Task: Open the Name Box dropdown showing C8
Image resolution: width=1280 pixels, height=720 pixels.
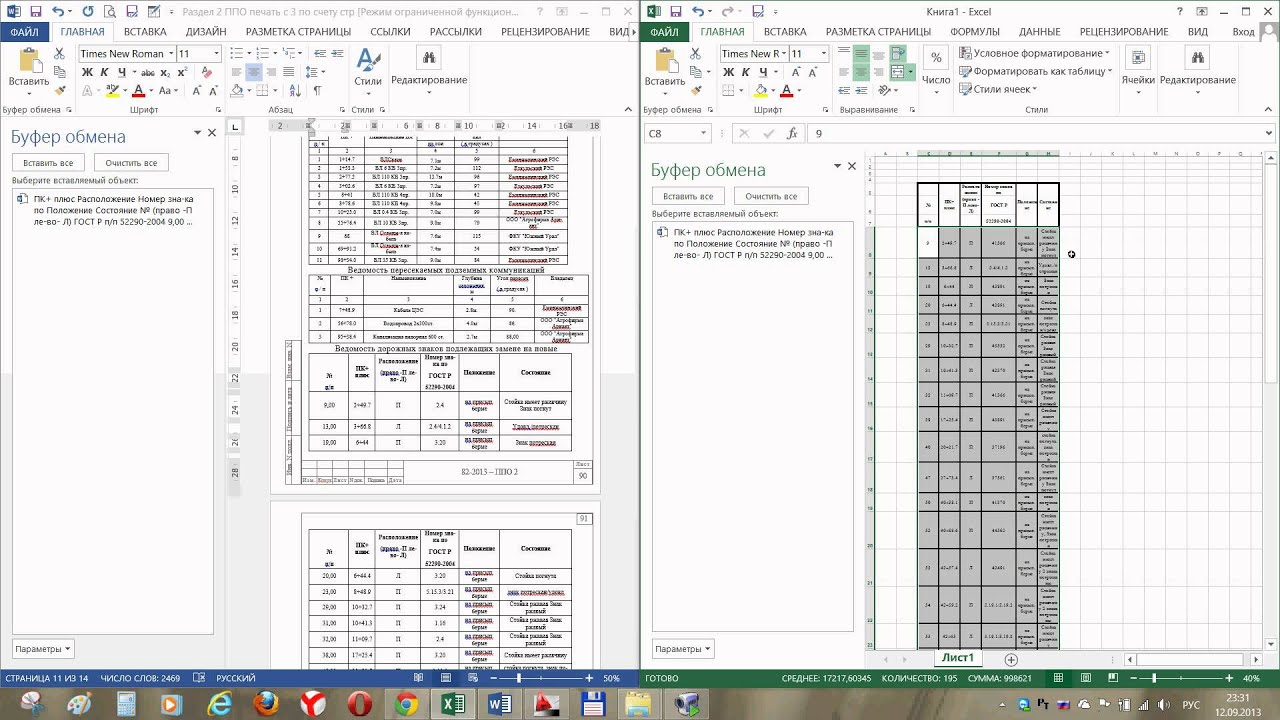Action: pos(704,134)
